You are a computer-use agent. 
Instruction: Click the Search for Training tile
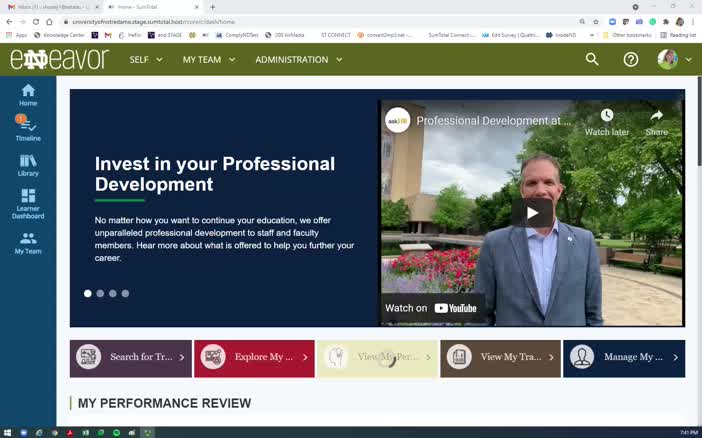click(130, 357)
